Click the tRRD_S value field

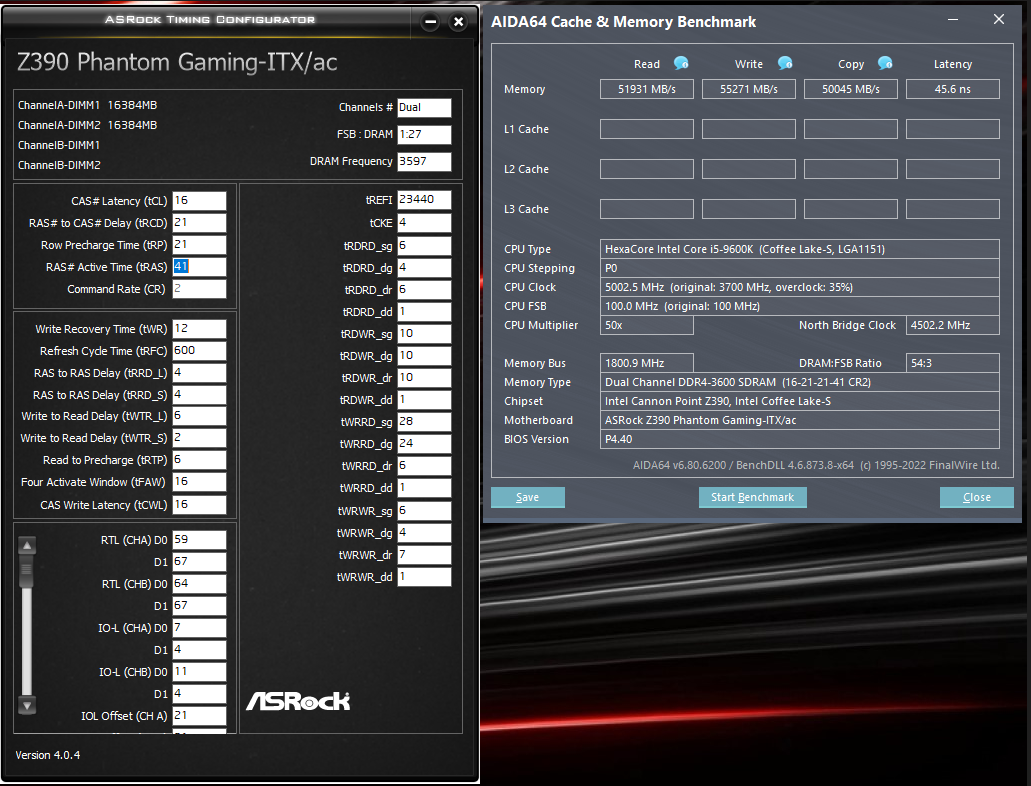[x=199, y=395]
